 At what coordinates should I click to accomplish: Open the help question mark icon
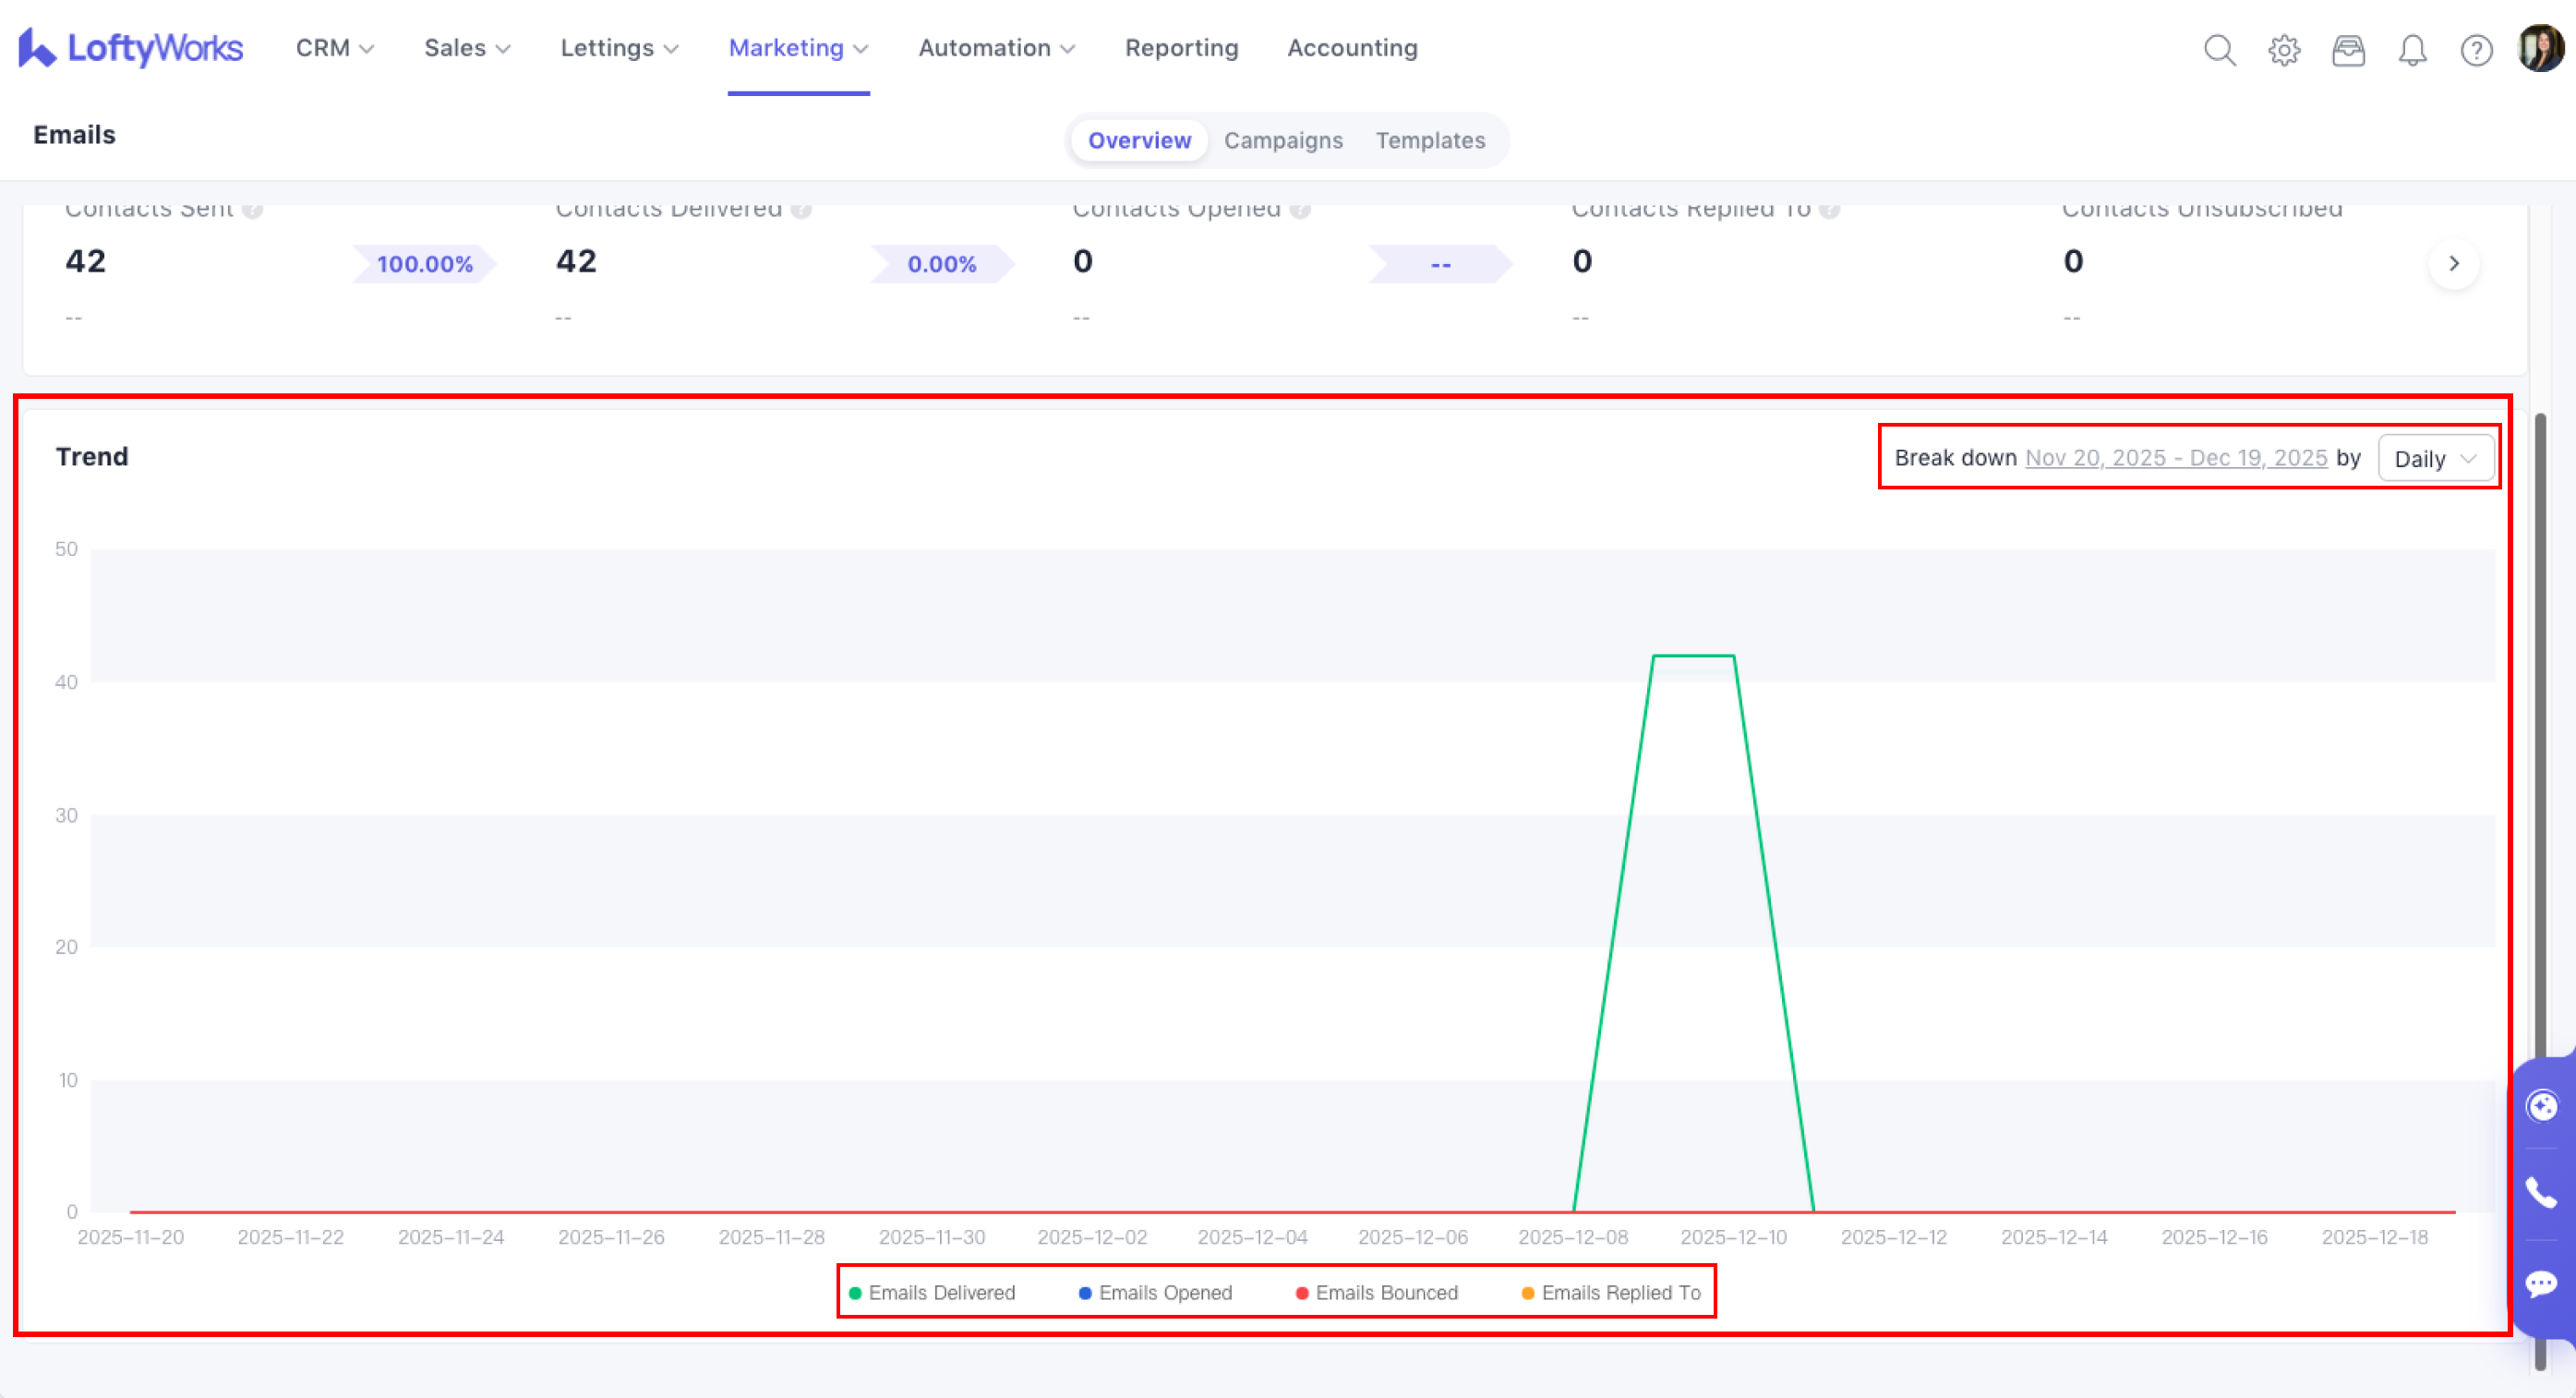click(x=2476, y=49)
